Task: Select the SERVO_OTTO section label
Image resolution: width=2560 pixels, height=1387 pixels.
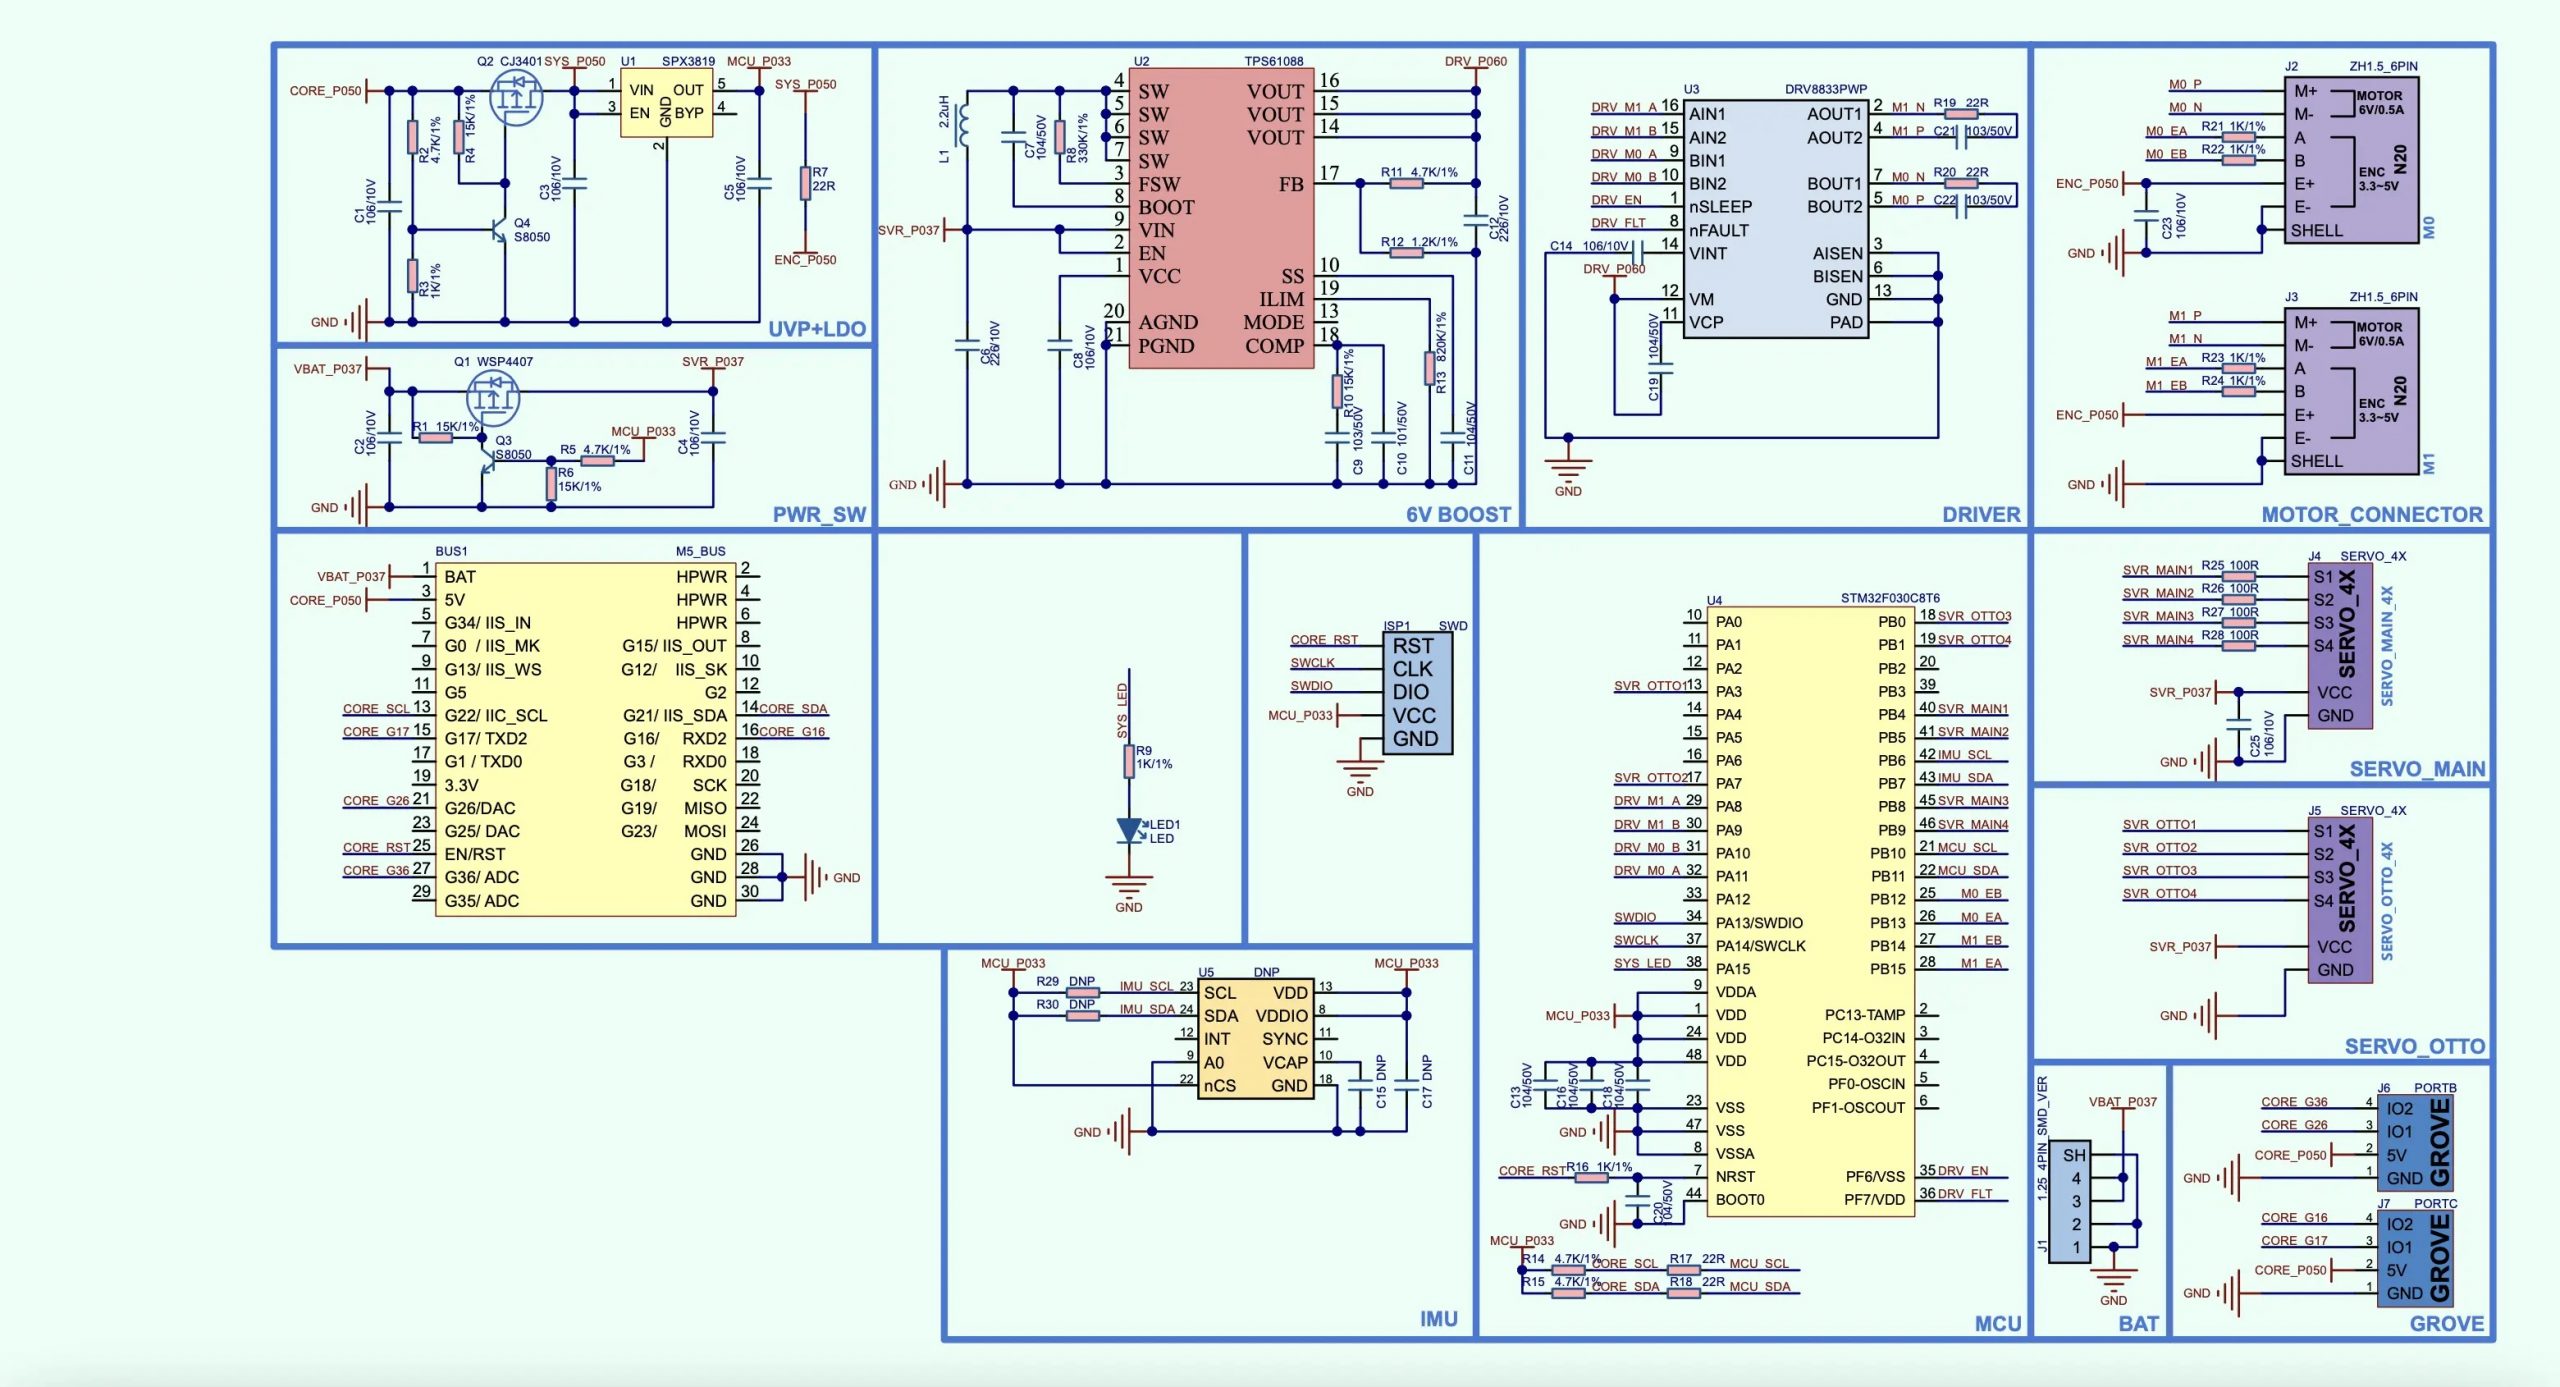Action: coord(2415,1046)
